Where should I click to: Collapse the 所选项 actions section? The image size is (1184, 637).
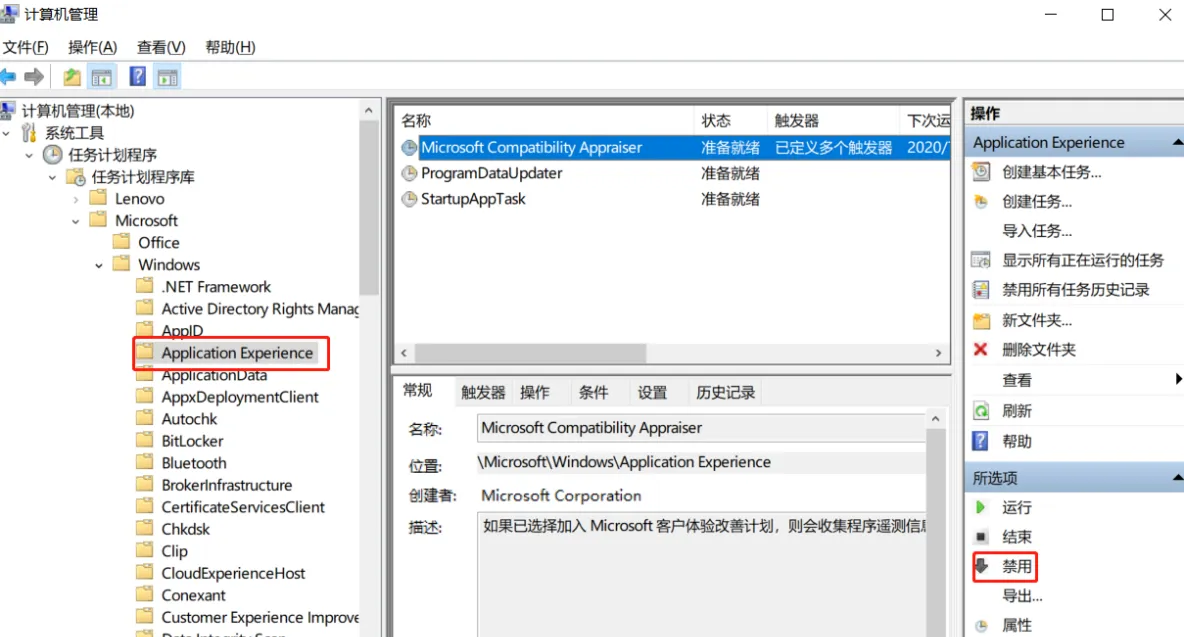(1177, 477)
